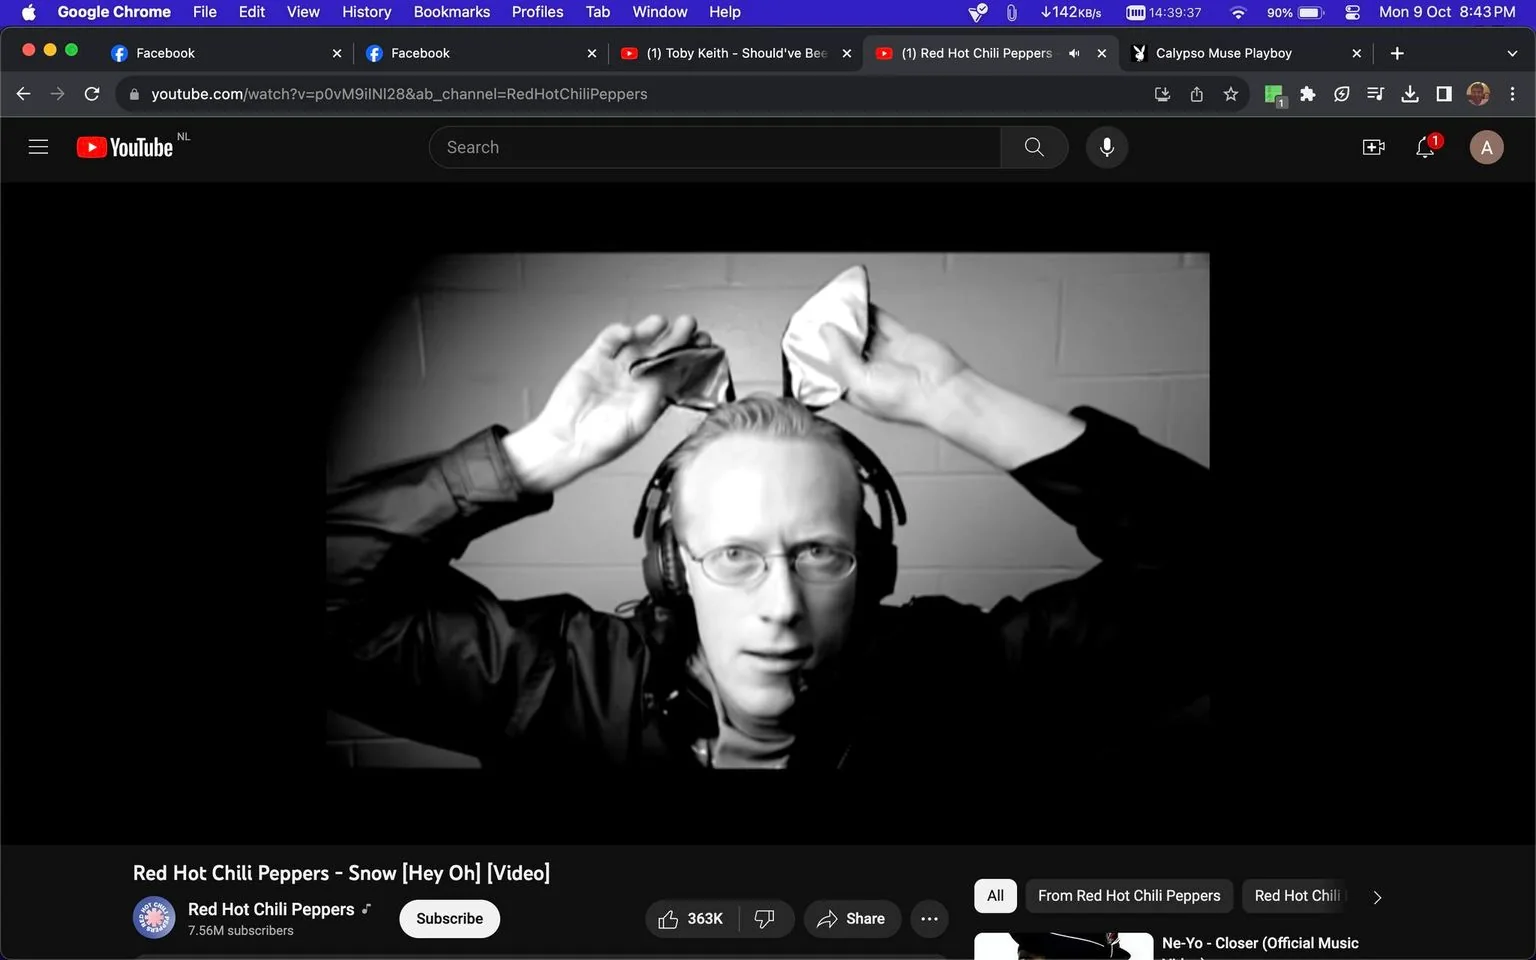Click the Share button

click(851, 918)
